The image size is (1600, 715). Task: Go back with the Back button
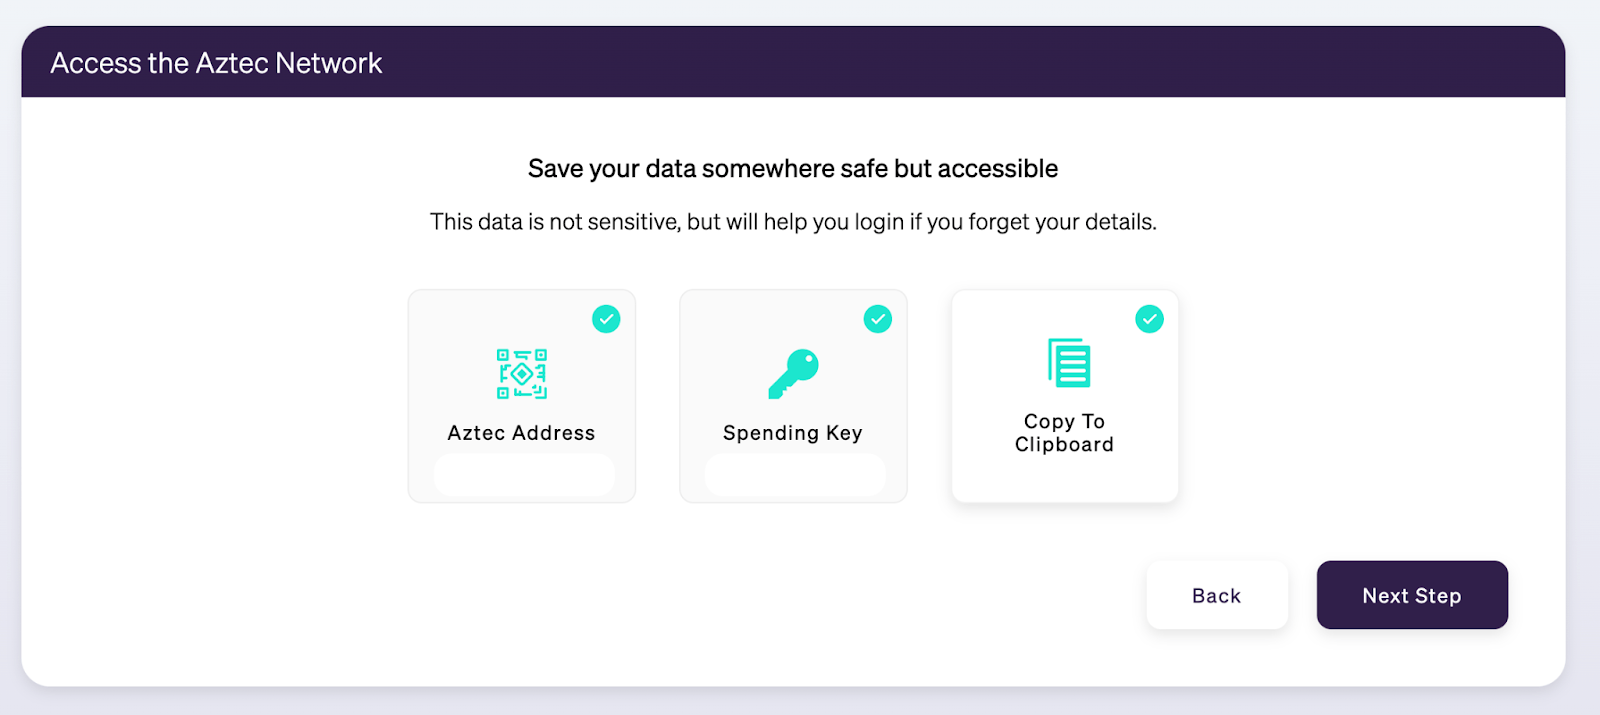pyautogui.click(x=1217, y=595)
